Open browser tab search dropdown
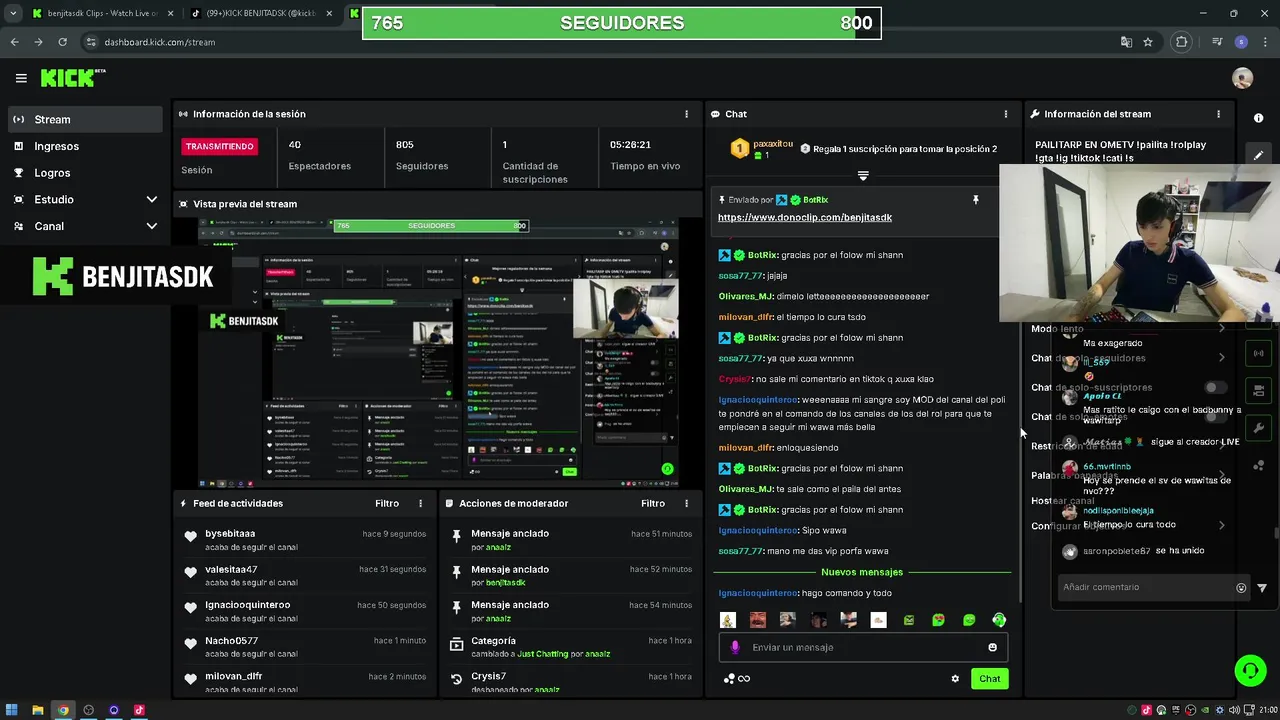Screen dimensions: 1280x720 point(13,13)
